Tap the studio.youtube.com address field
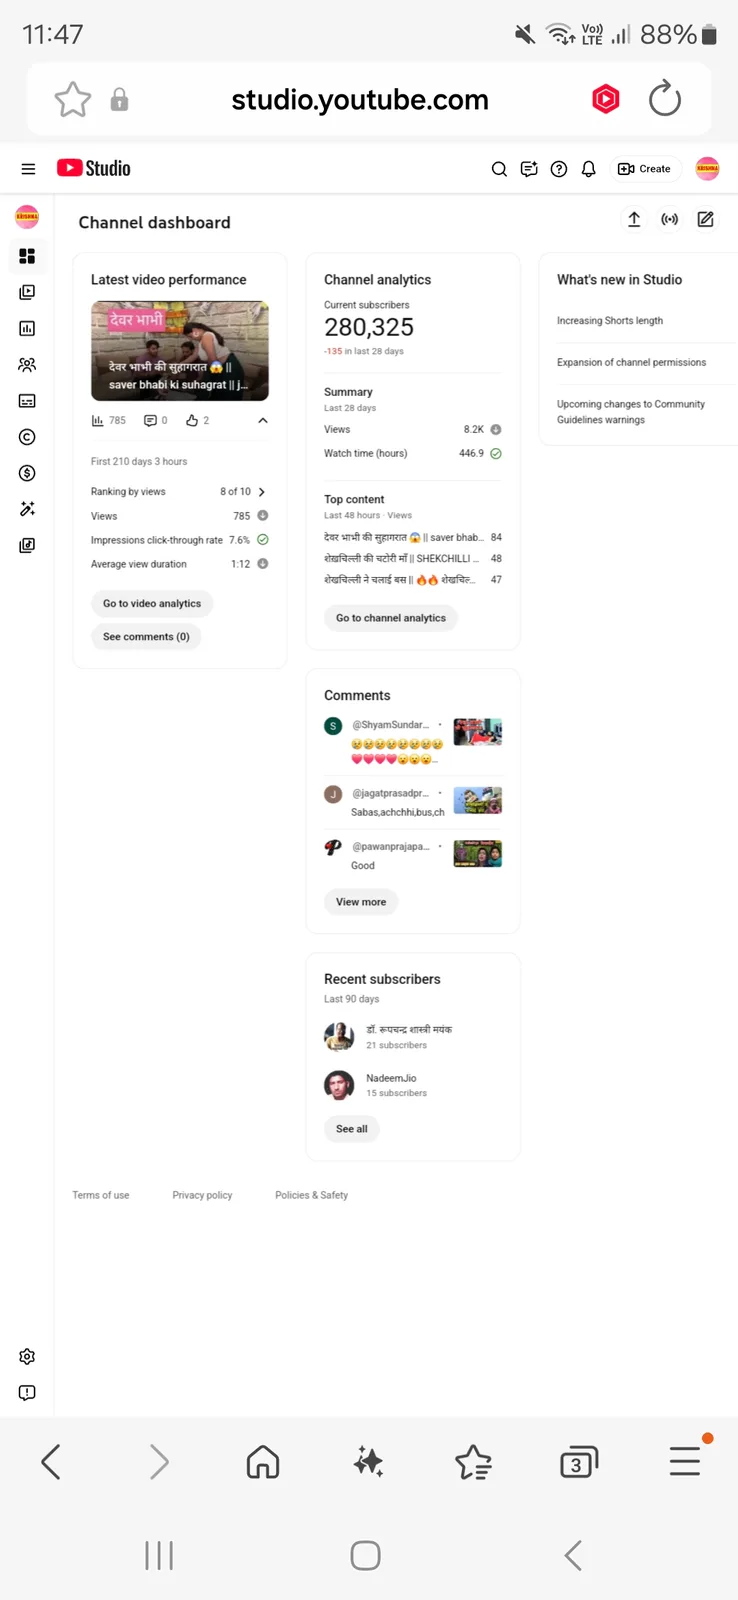This screenshot has height=1600, width=738. pyautogui.click(x=360, y=100)
